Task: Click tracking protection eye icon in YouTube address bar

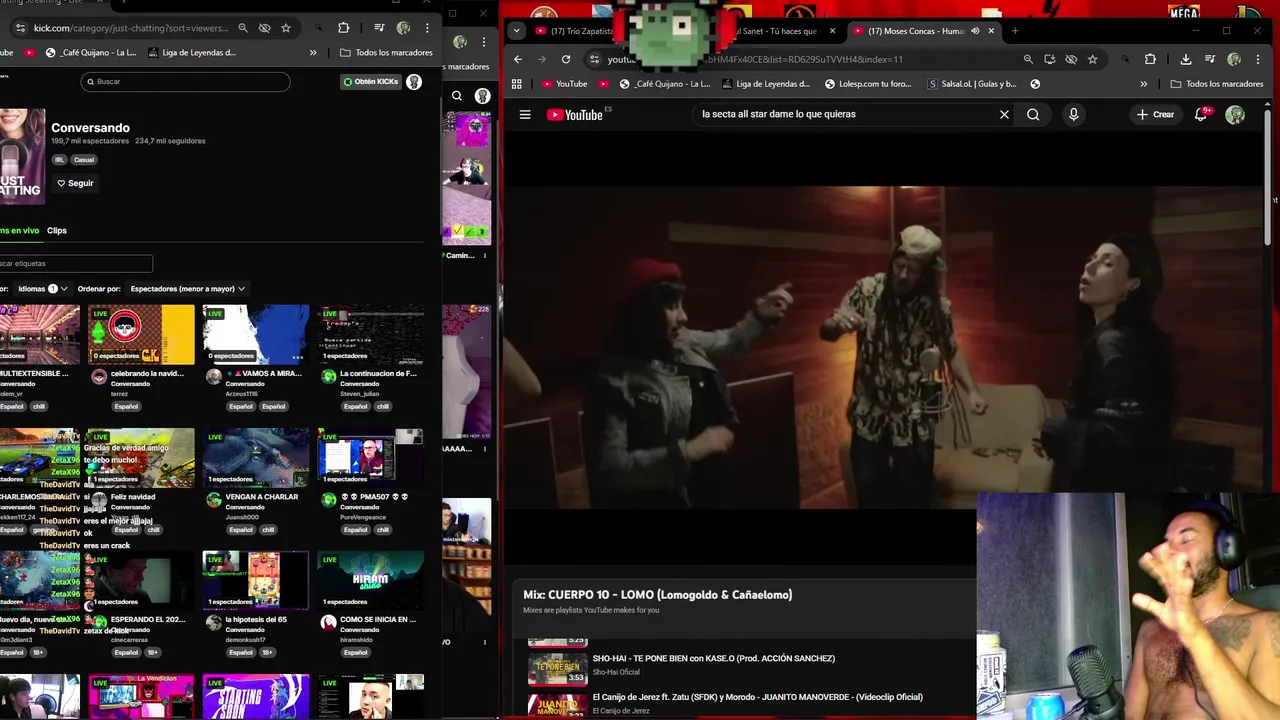Action: coord(1071,59)
